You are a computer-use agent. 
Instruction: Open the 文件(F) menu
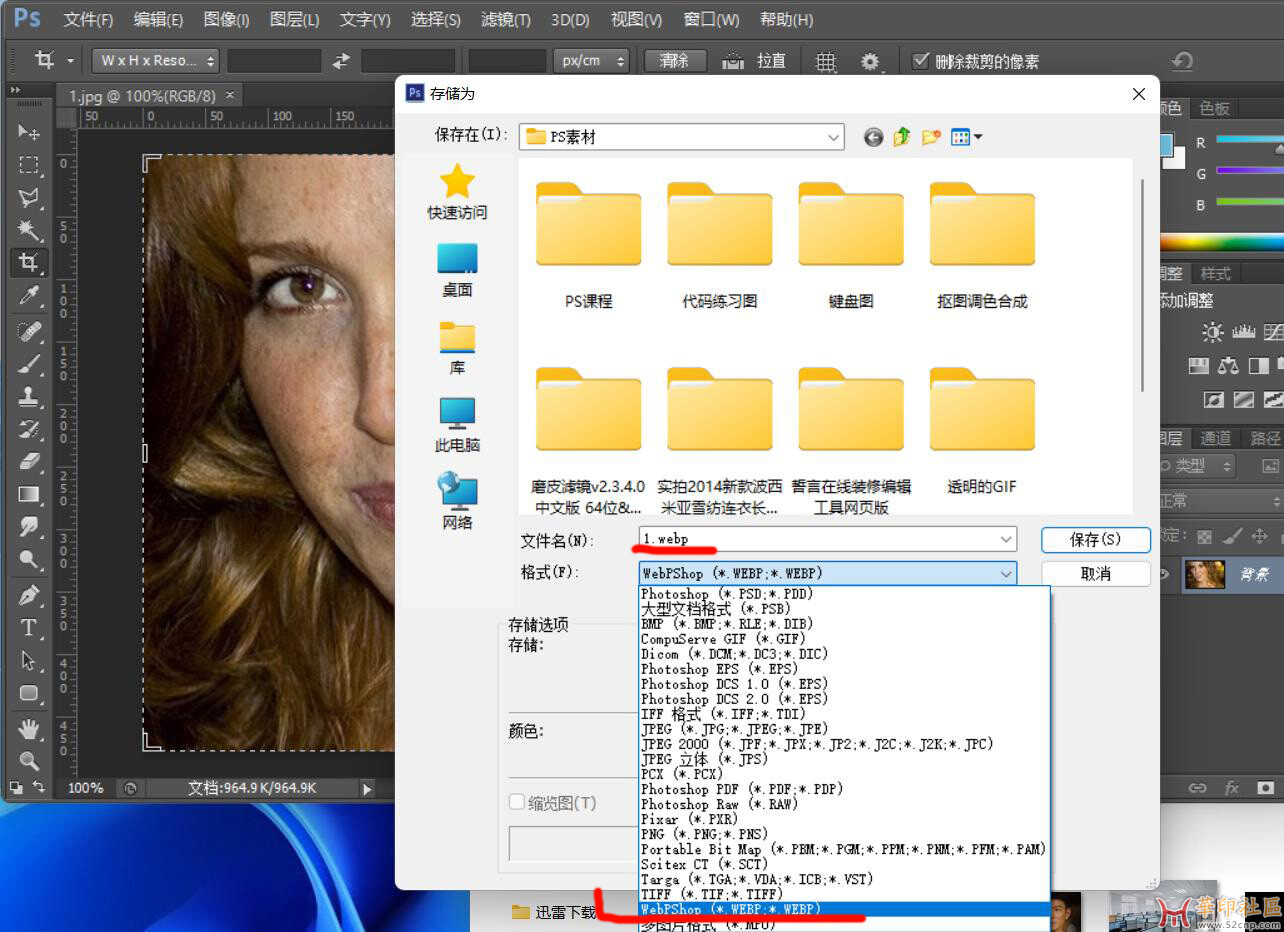click(88, 20)
